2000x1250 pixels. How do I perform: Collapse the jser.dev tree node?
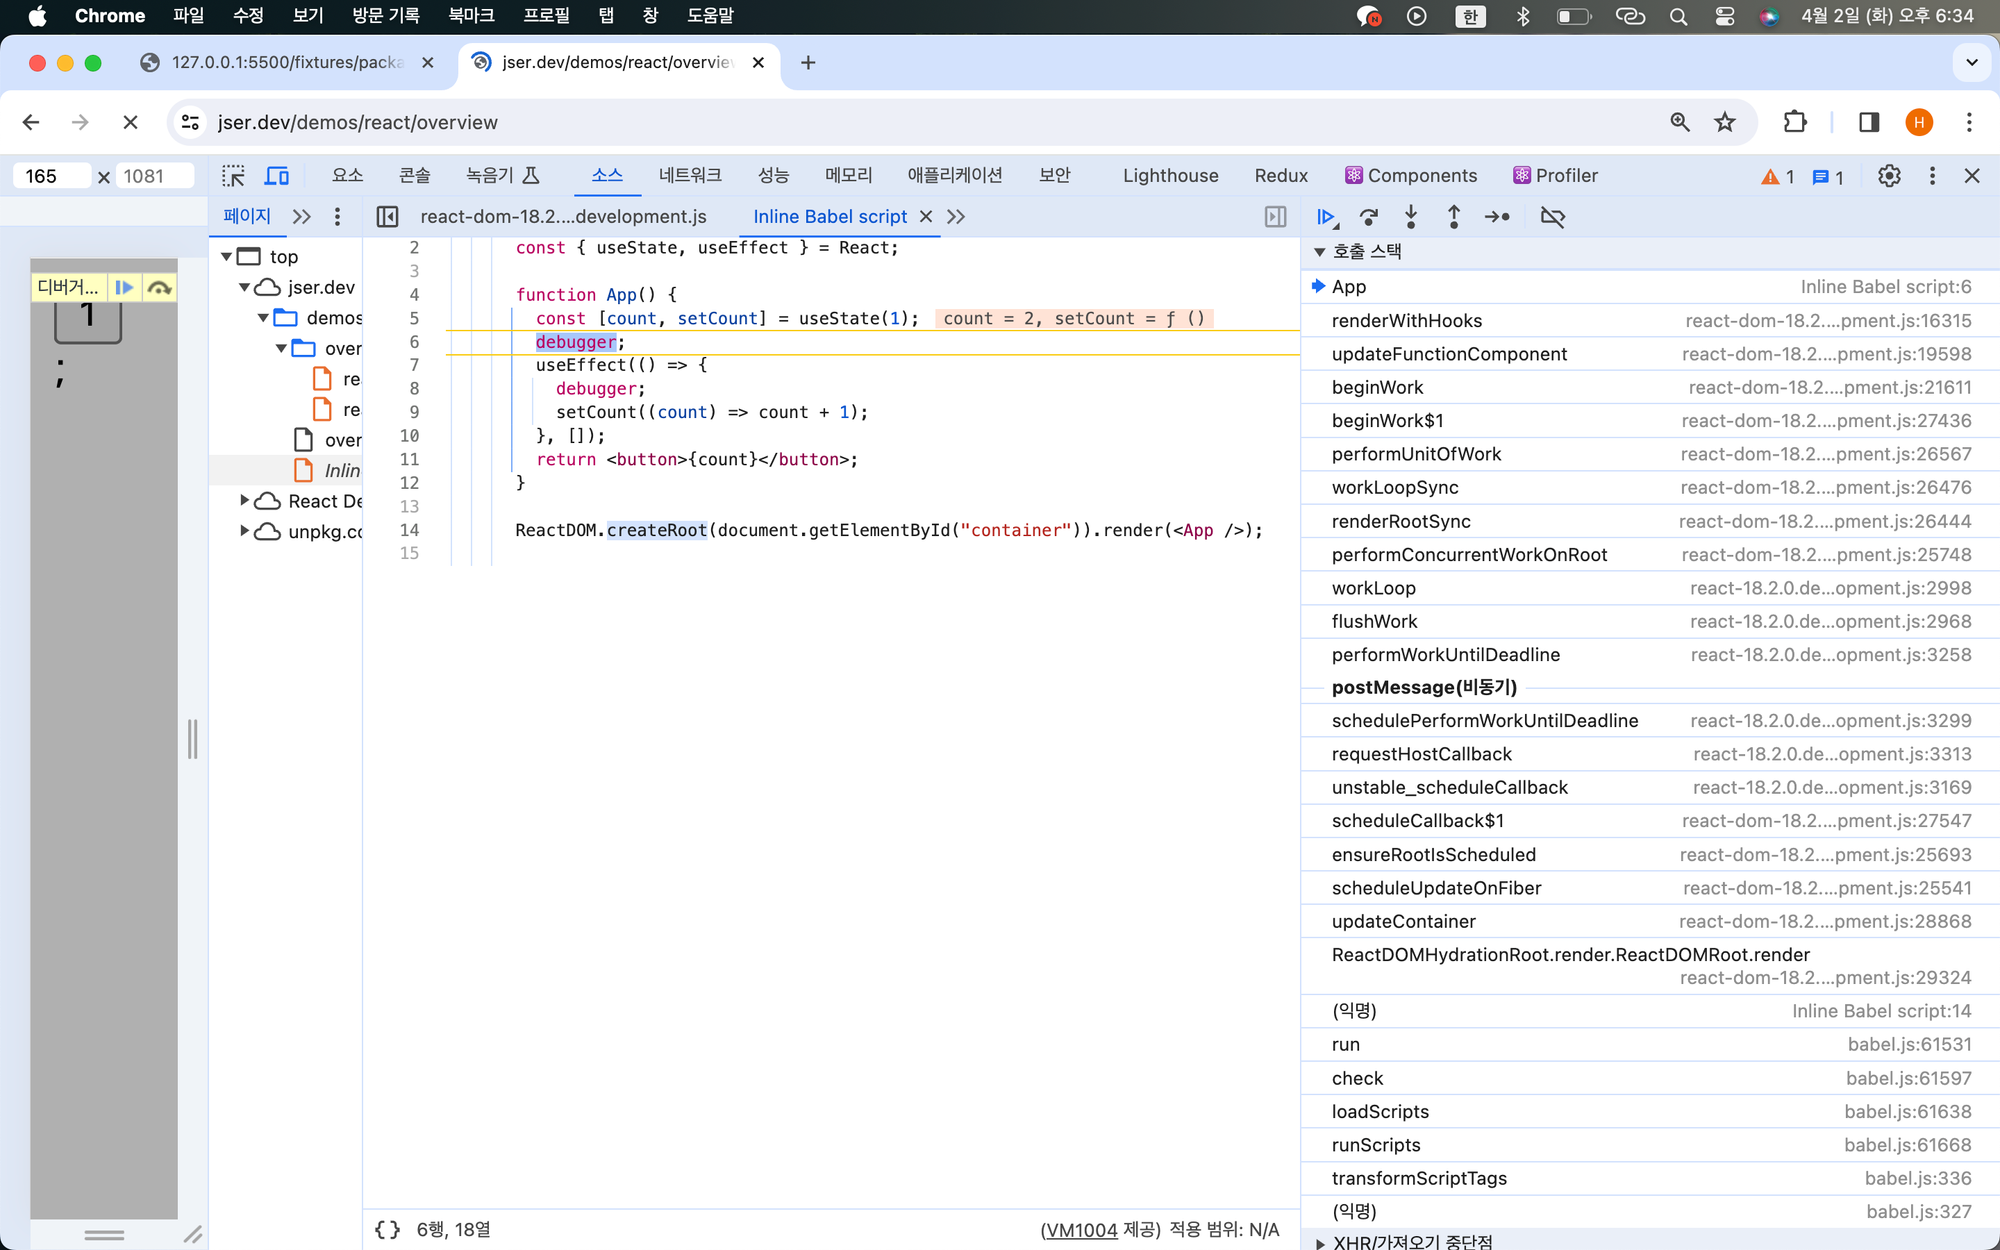point(244,288)
